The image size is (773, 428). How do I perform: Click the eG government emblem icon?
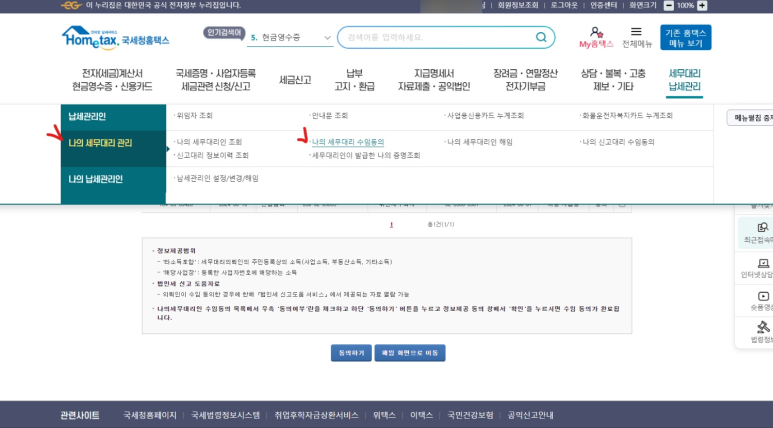pyautogui.click(x=71, y=5)
